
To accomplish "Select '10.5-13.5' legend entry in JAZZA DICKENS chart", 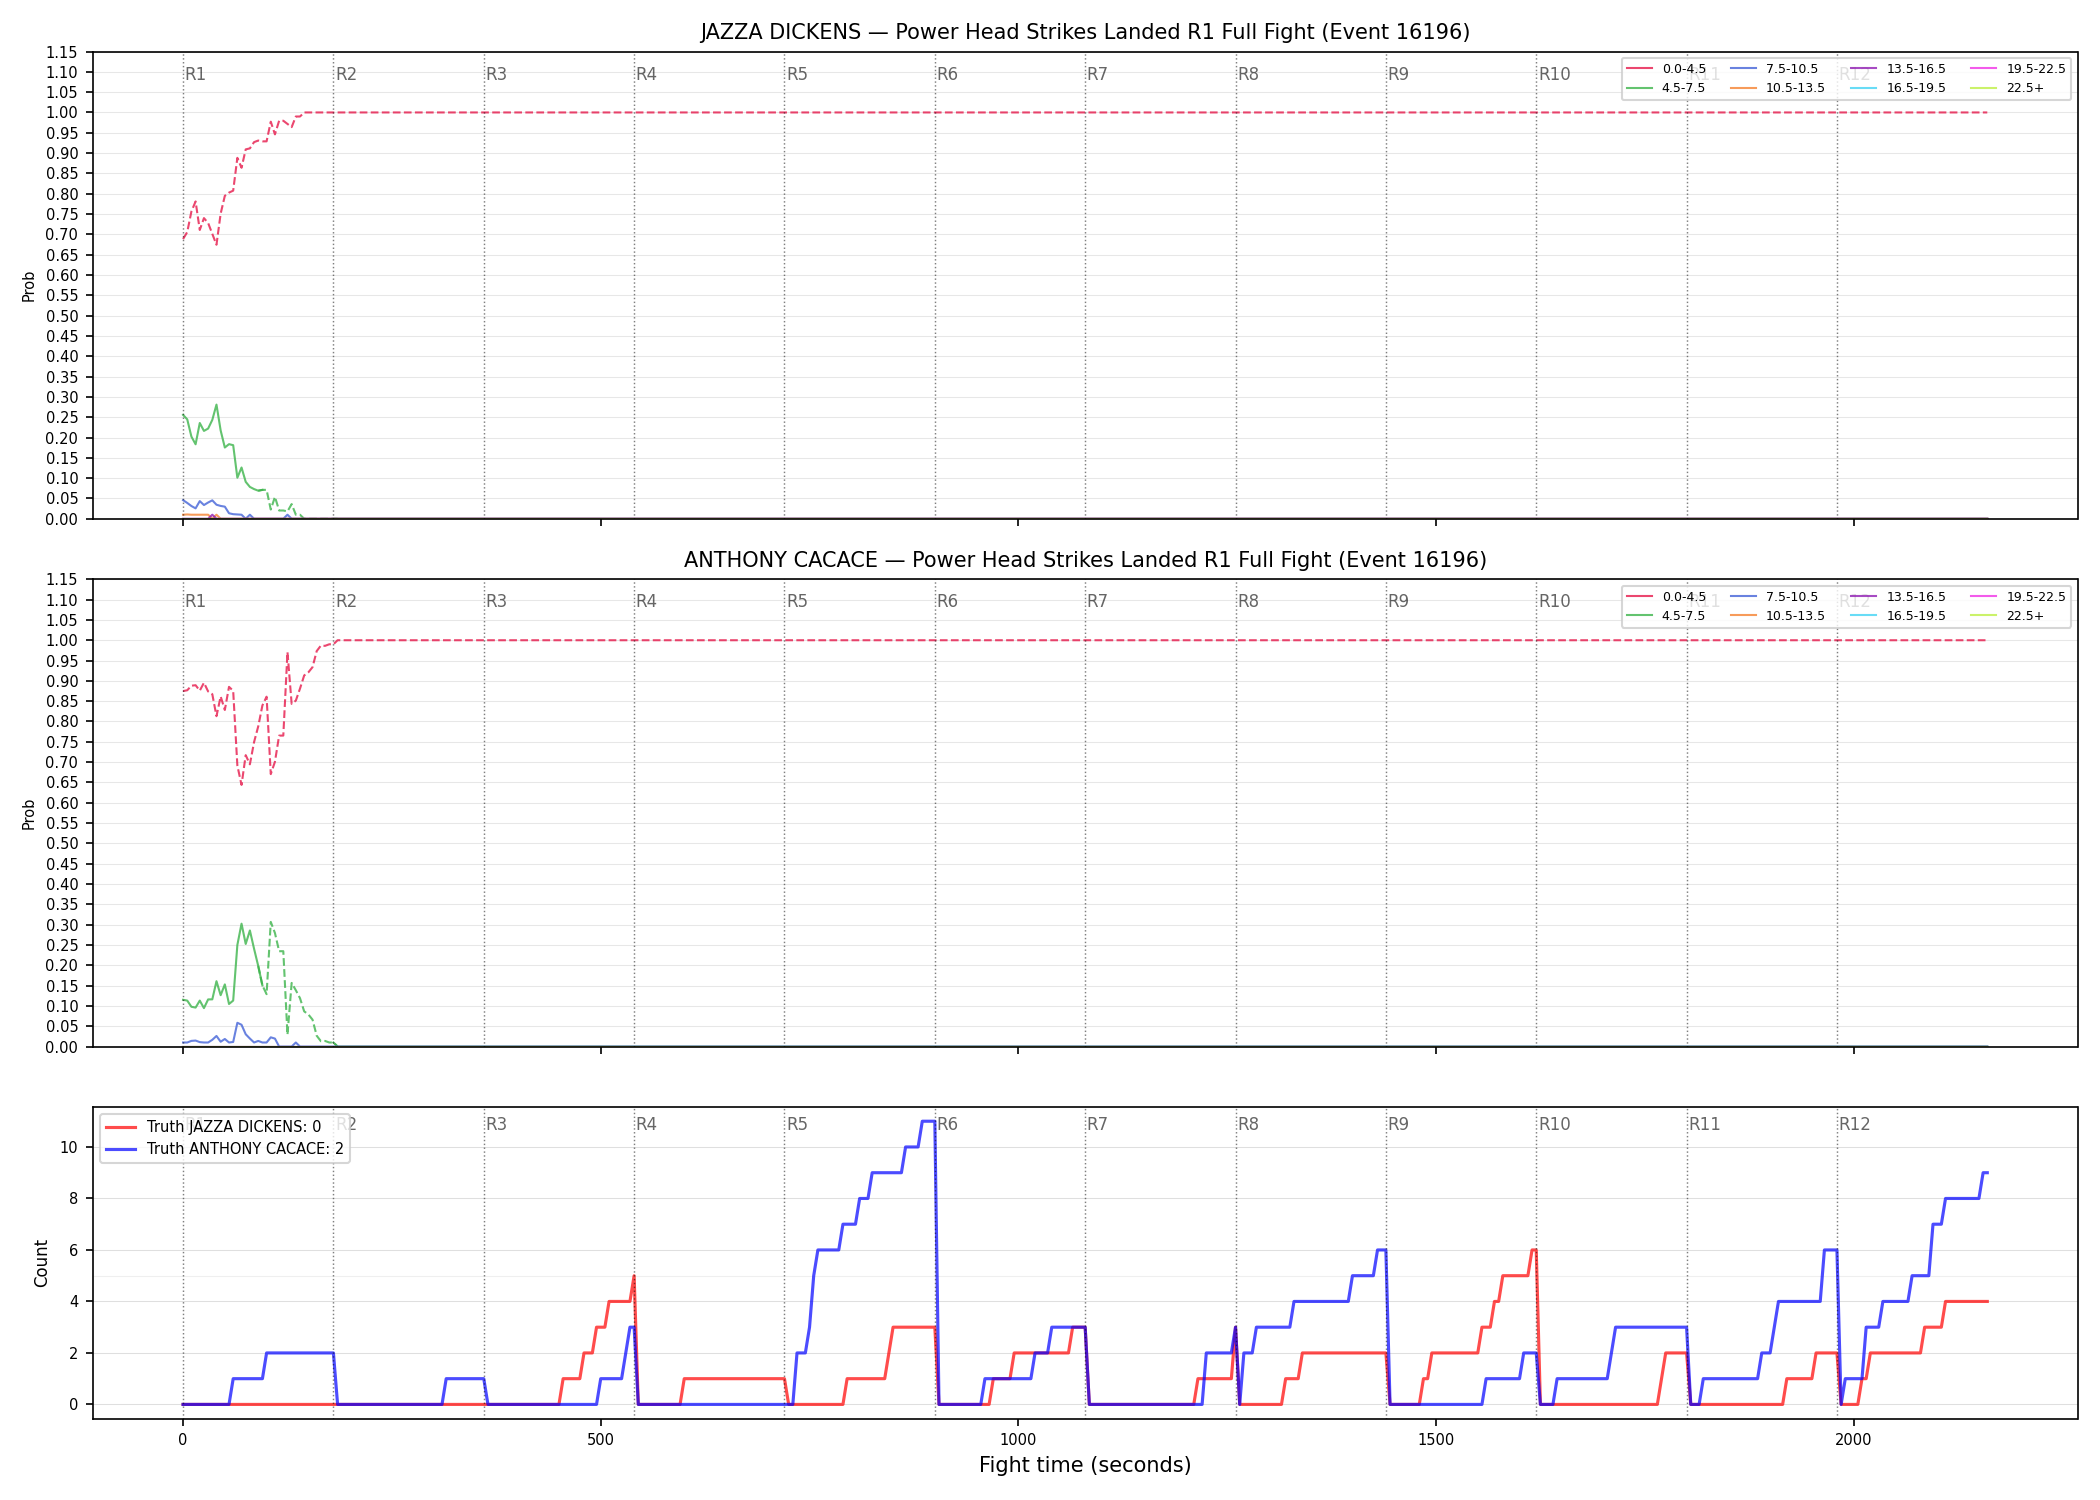I will [x=1778, y=88].
